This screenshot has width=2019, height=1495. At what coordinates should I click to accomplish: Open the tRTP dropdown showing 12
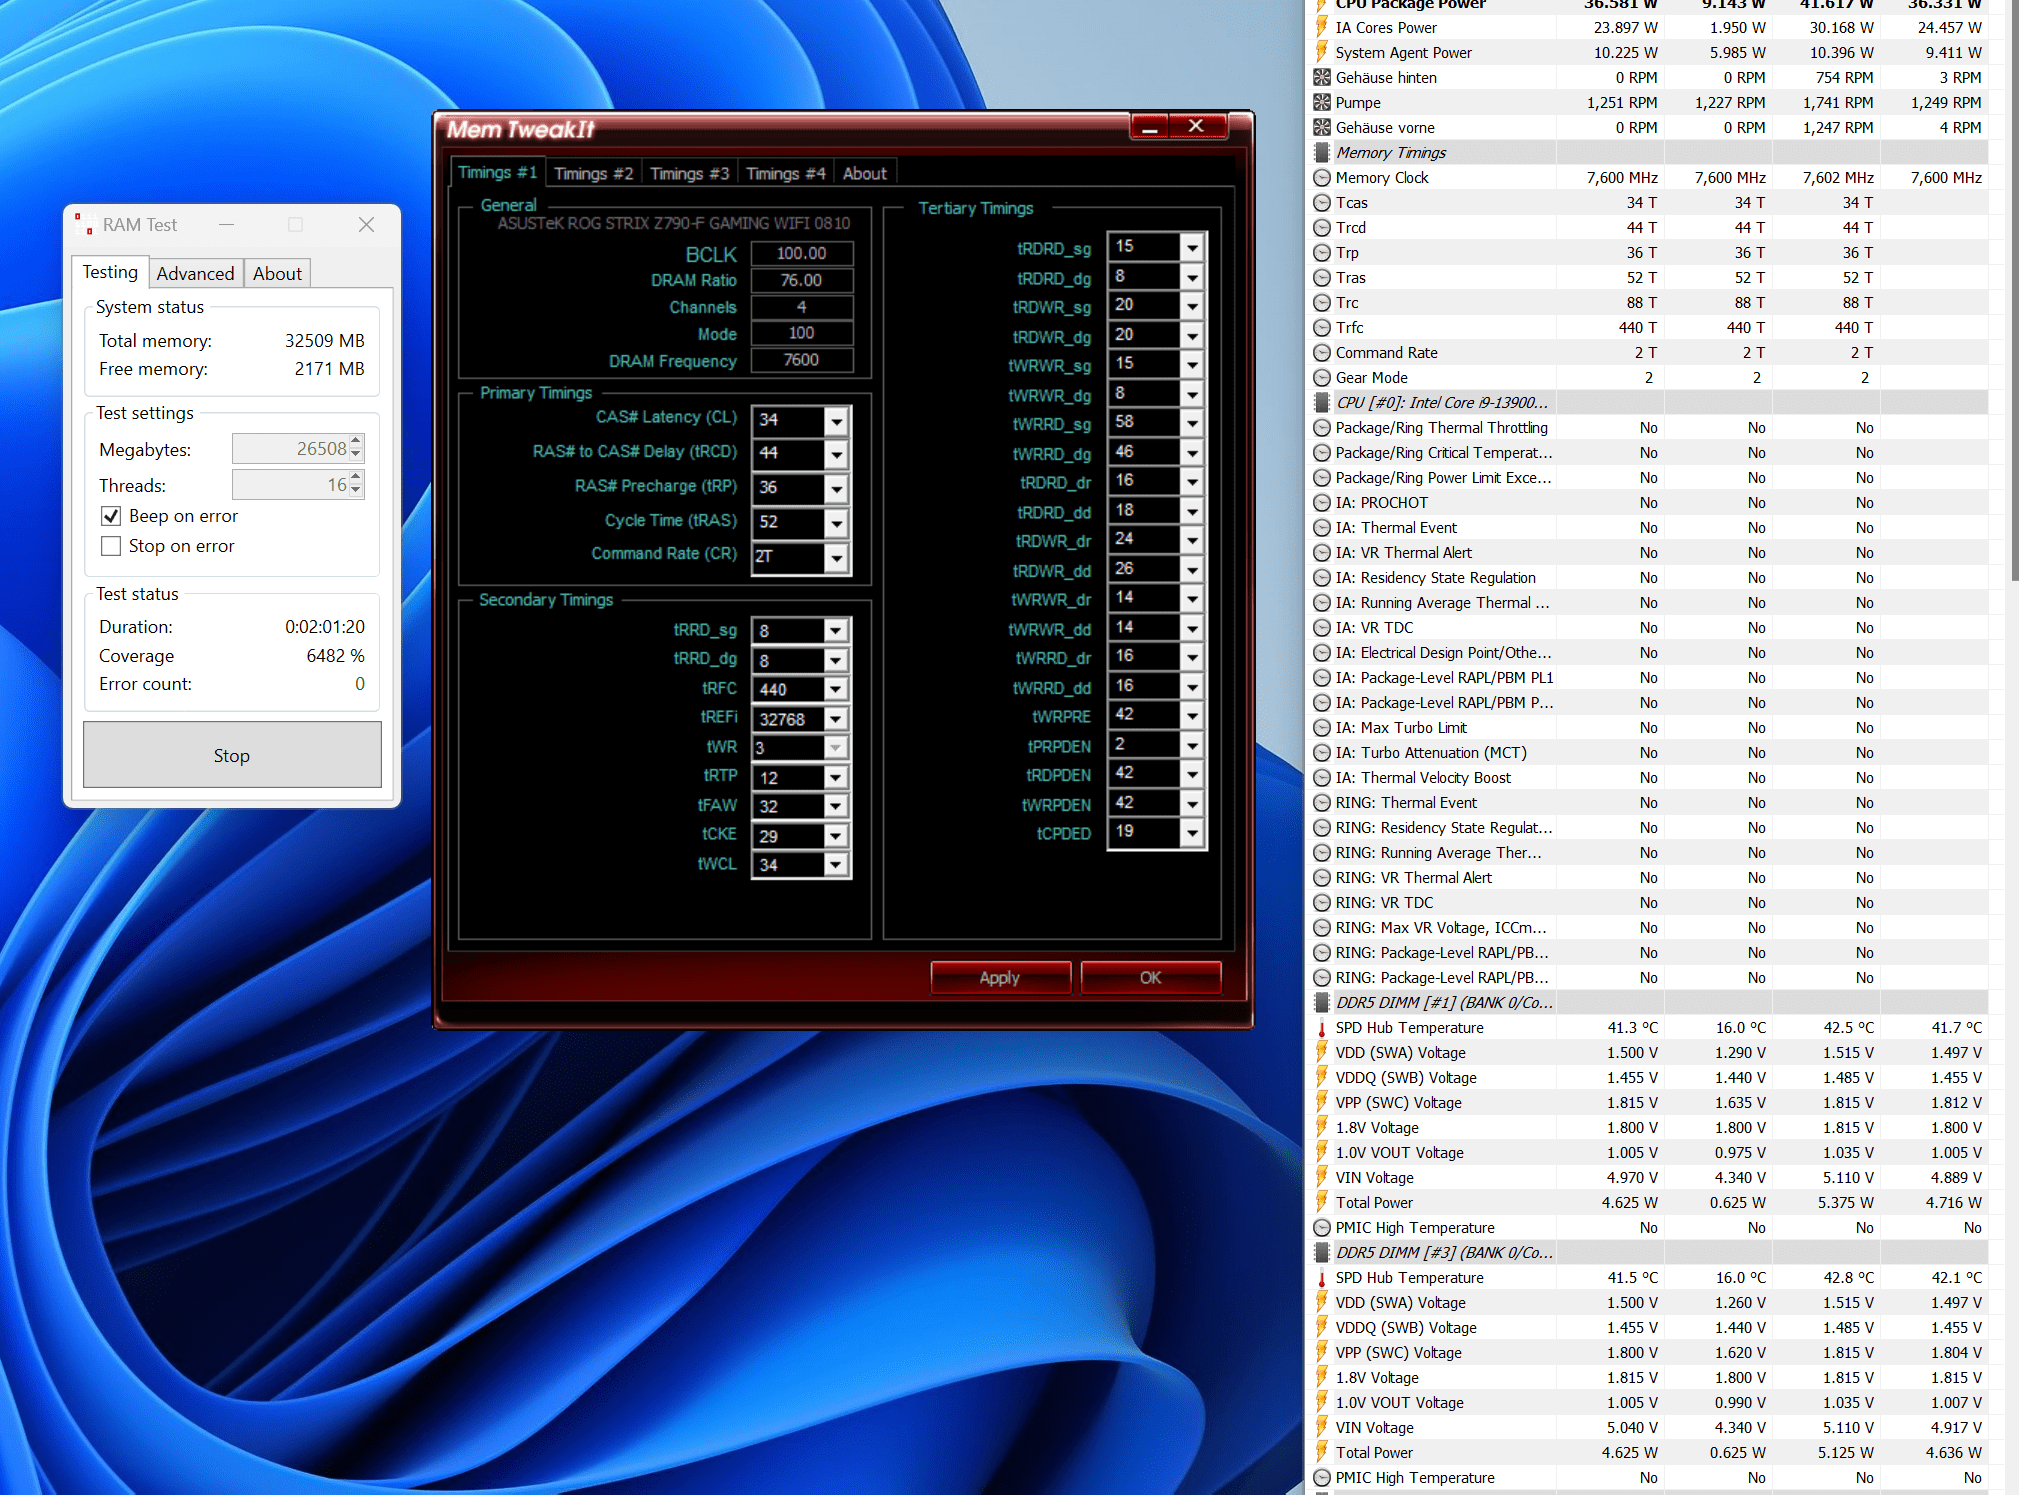click(837, 777)
